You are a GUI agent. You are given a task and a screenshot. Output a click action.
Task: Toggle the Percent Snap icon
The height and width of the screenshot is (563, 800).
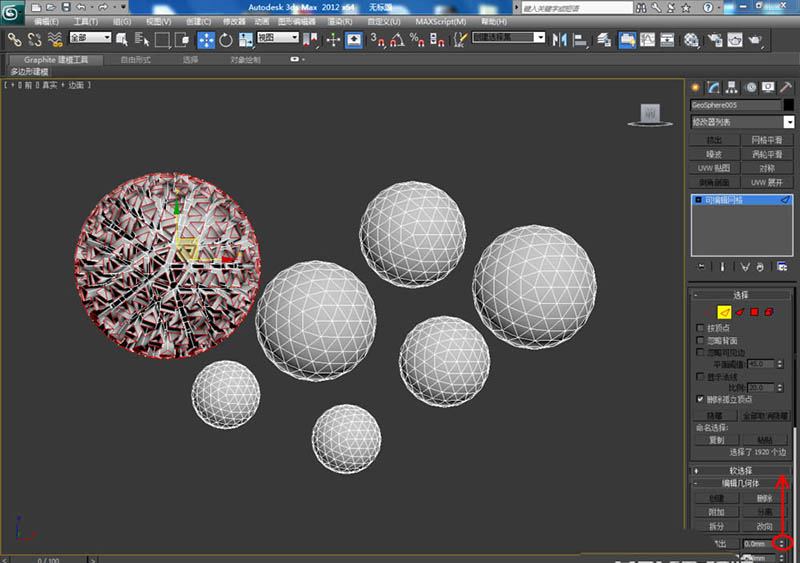[x=417, y=40]
